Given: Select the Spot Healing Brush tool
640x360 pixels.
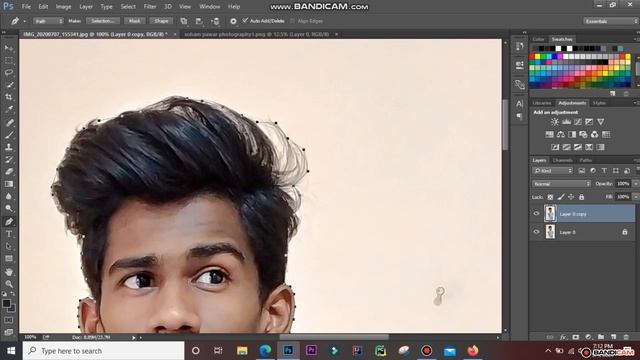Looking at the screenshot, I should (9, 122).
